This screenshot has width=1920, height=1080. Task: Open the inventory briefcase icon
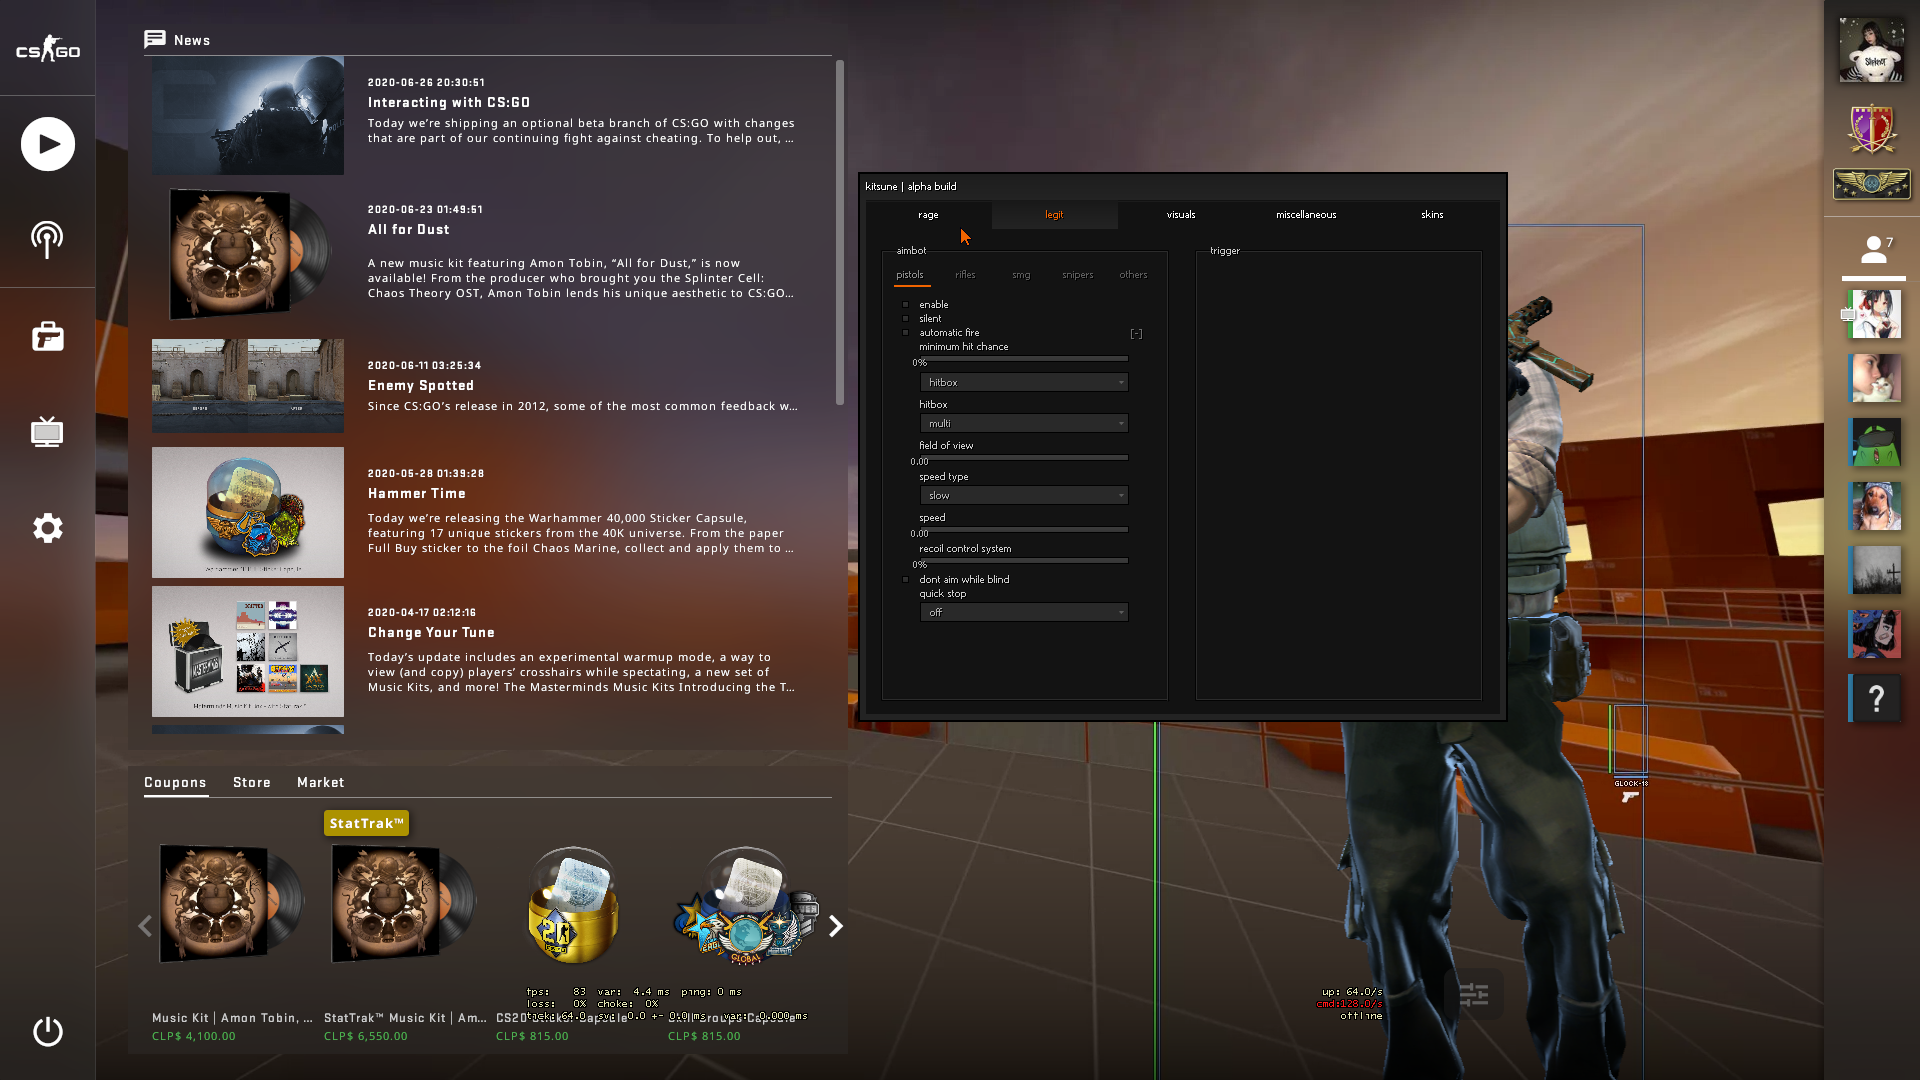pos(47,336)
